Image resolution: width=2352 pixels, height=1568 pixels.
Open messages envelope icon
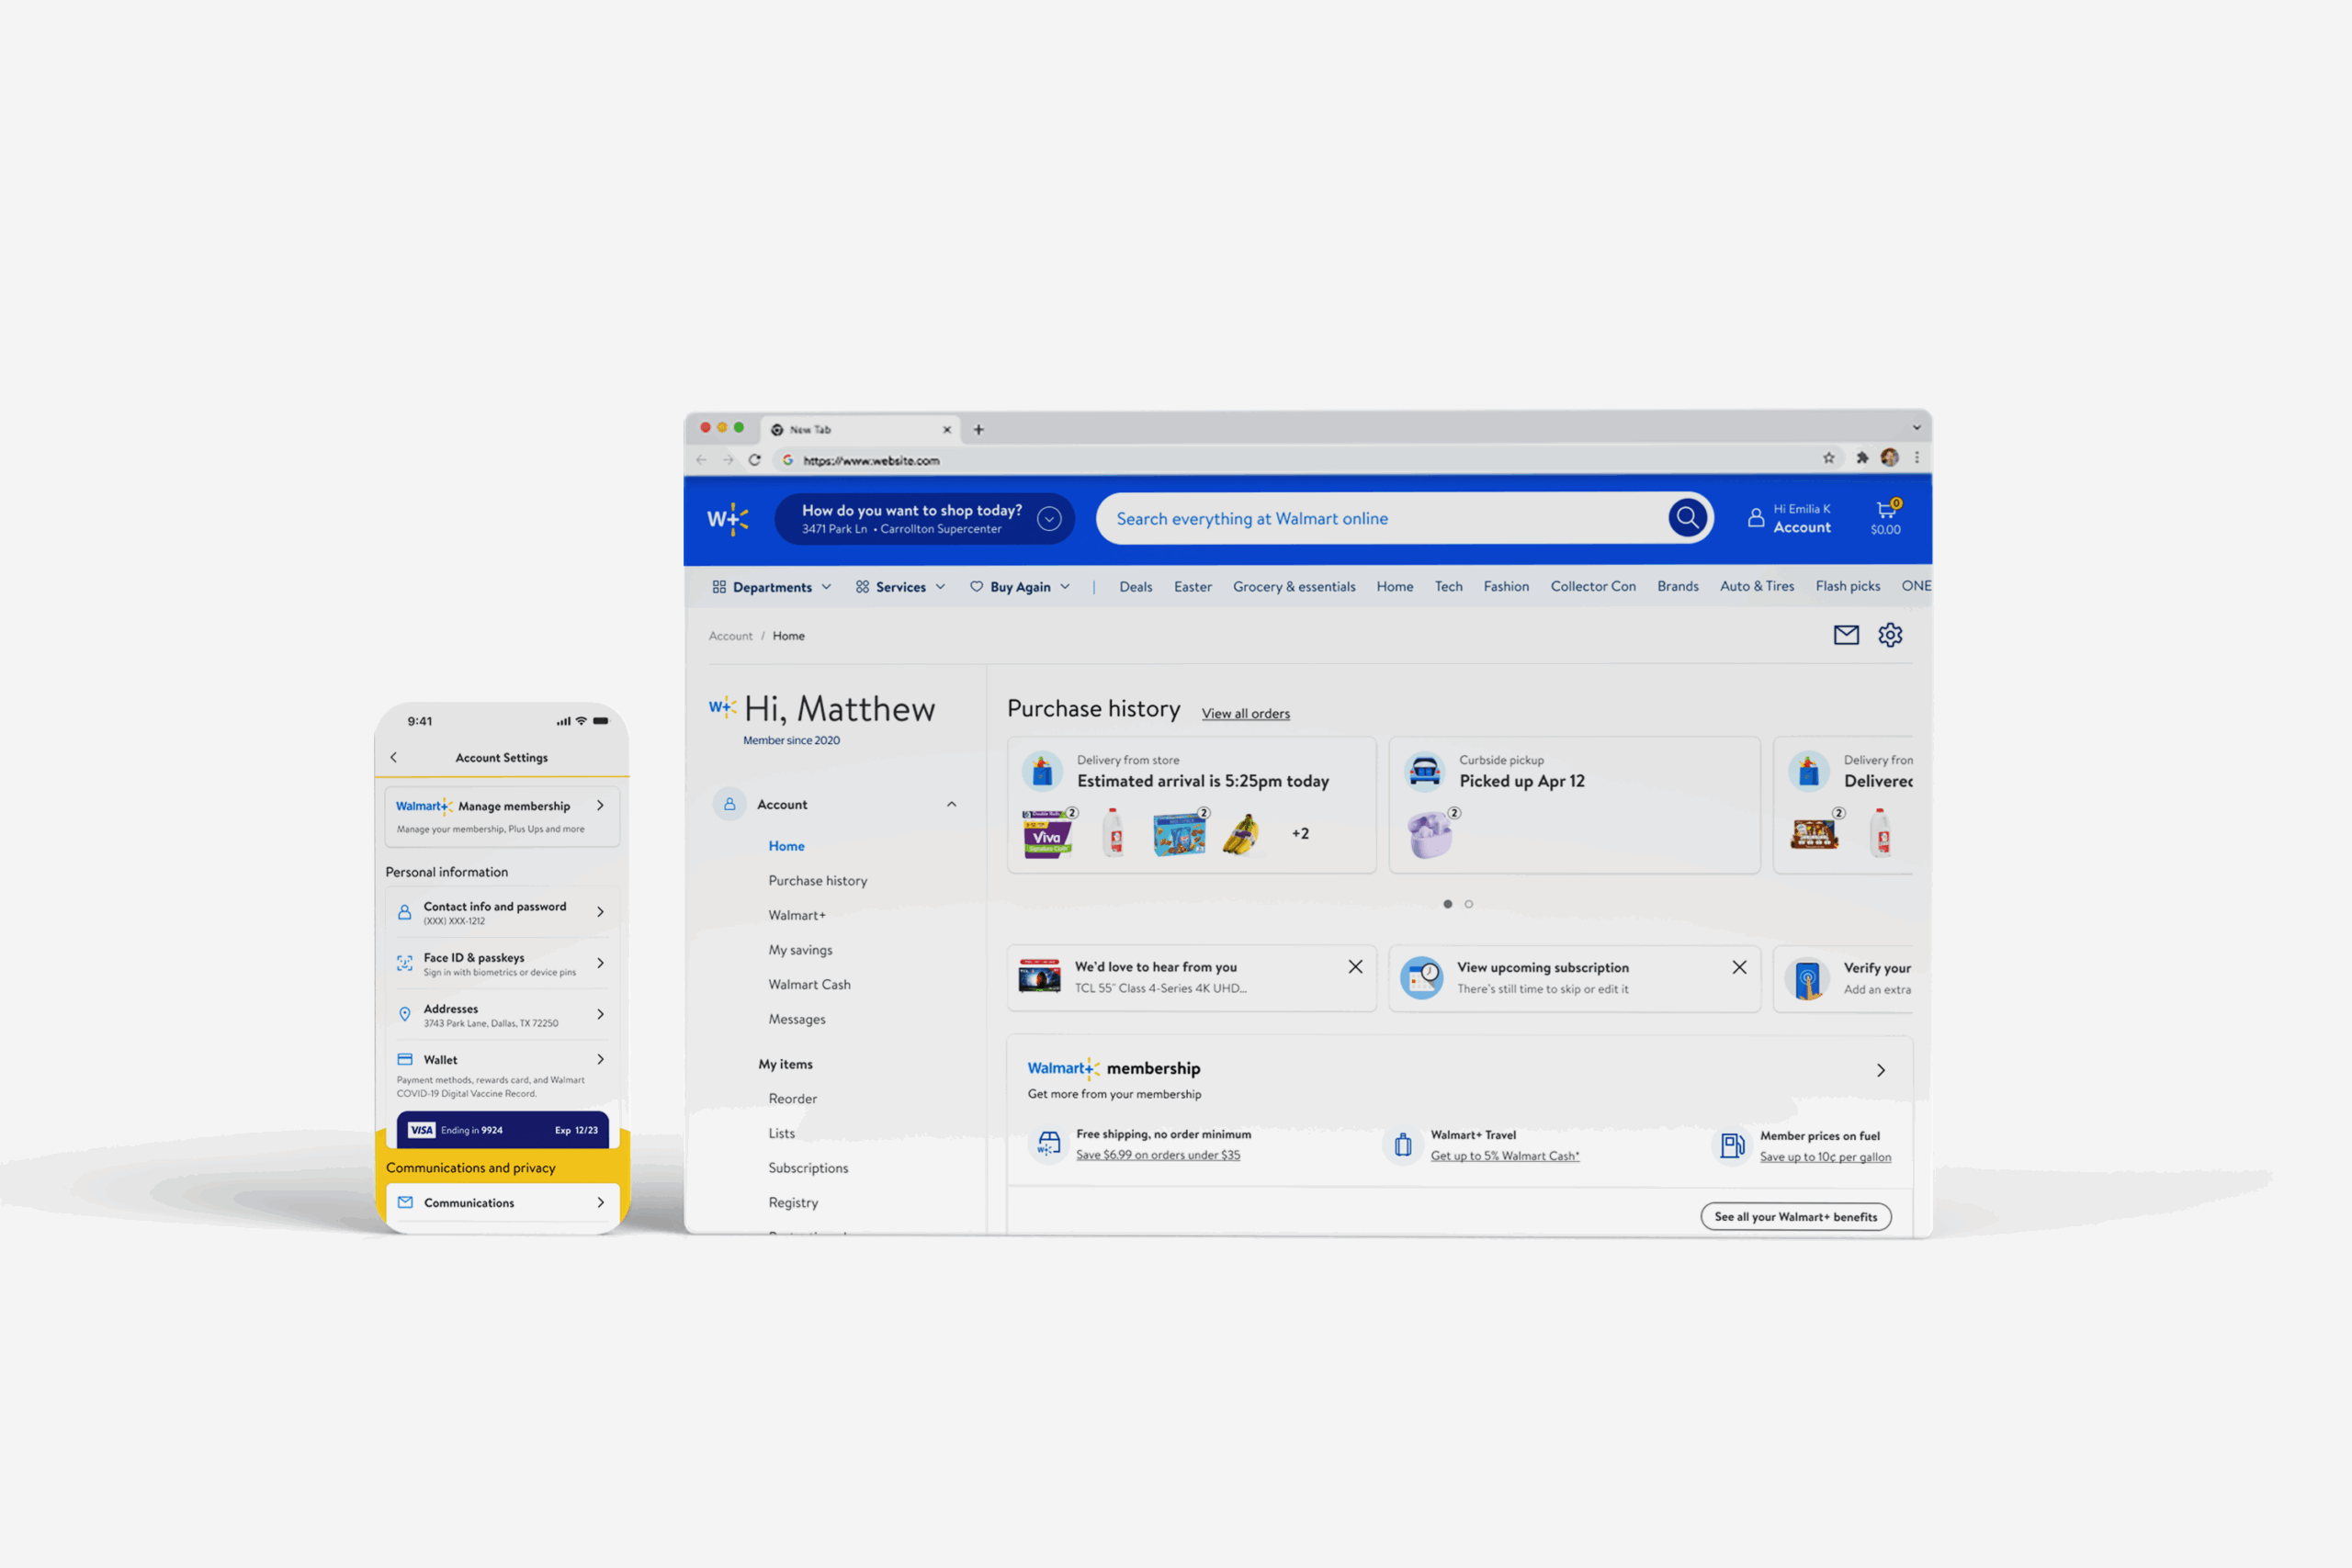(1845, 635)
